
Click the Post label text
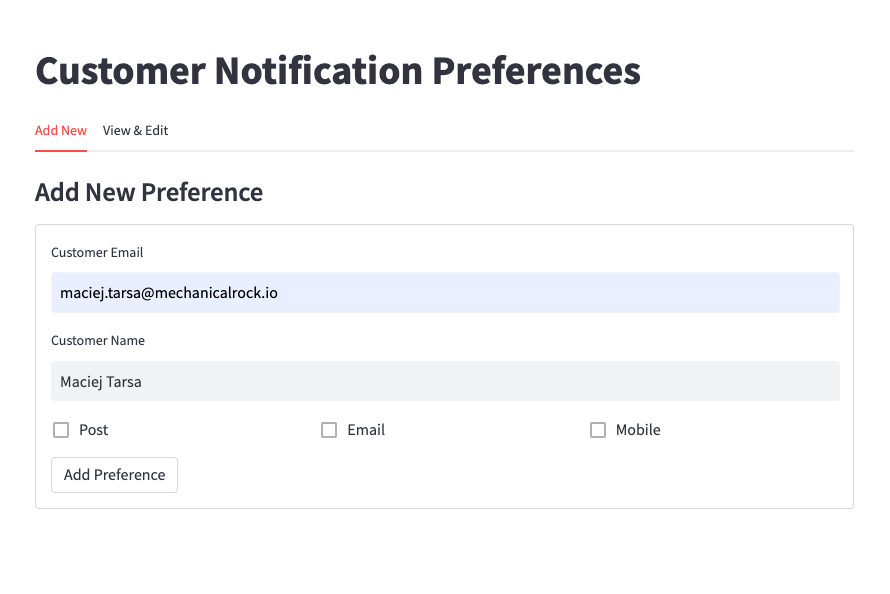pyautogui.click(x=94, y=430)
